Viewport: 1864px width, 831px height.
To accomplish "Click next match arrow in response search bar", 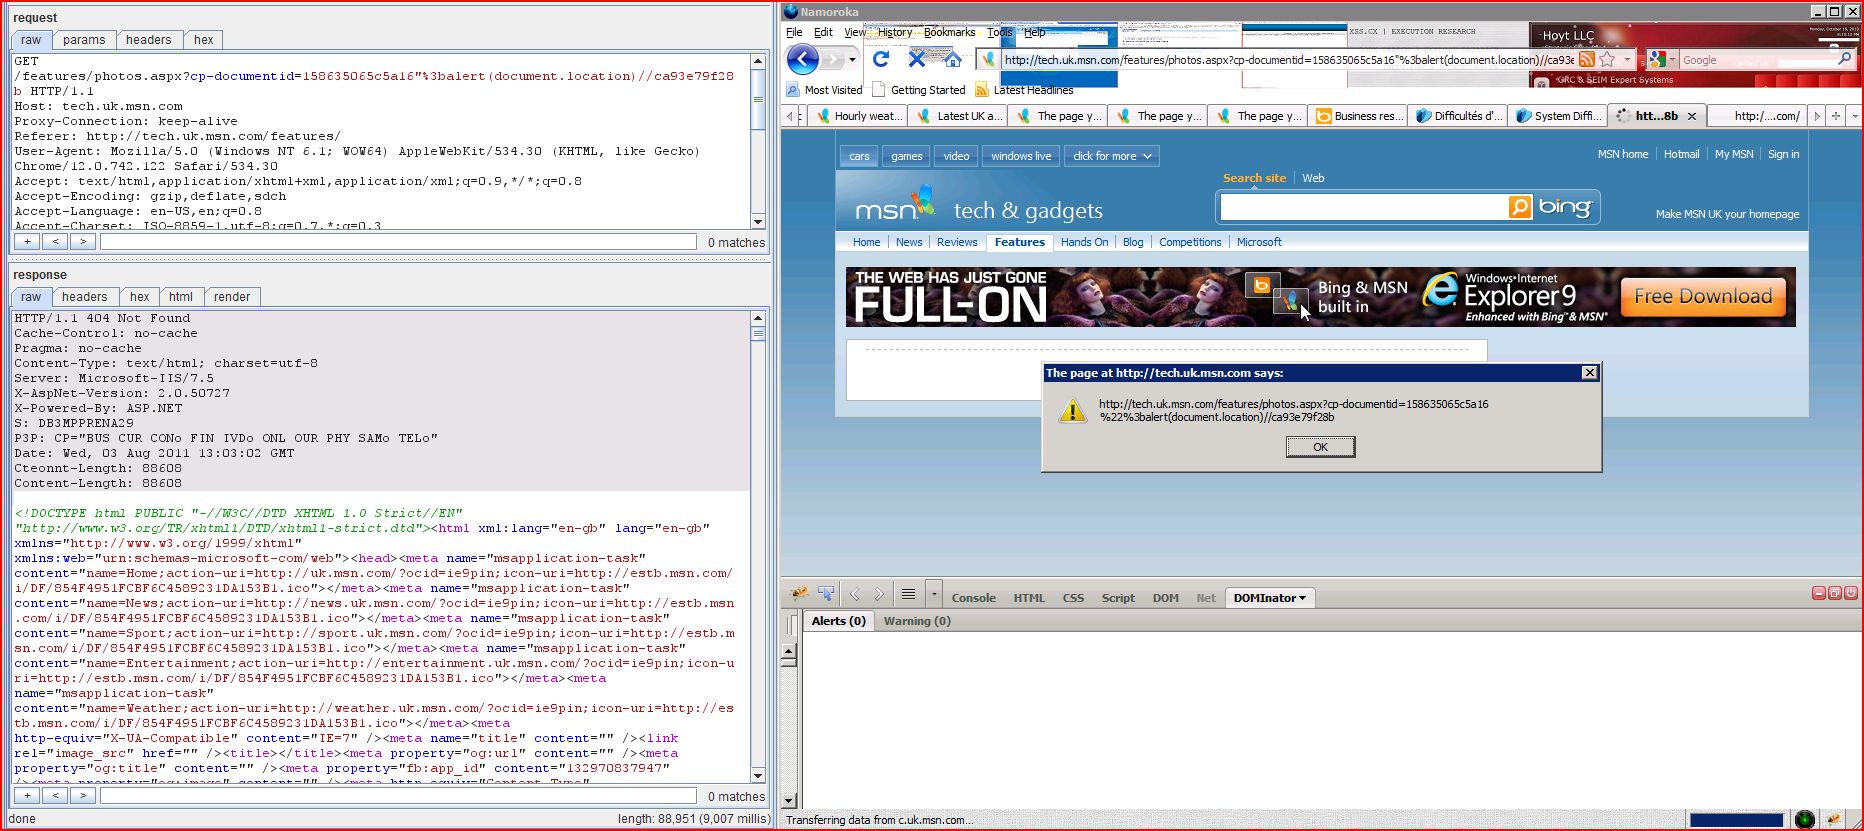I will [x=83, y=796].
